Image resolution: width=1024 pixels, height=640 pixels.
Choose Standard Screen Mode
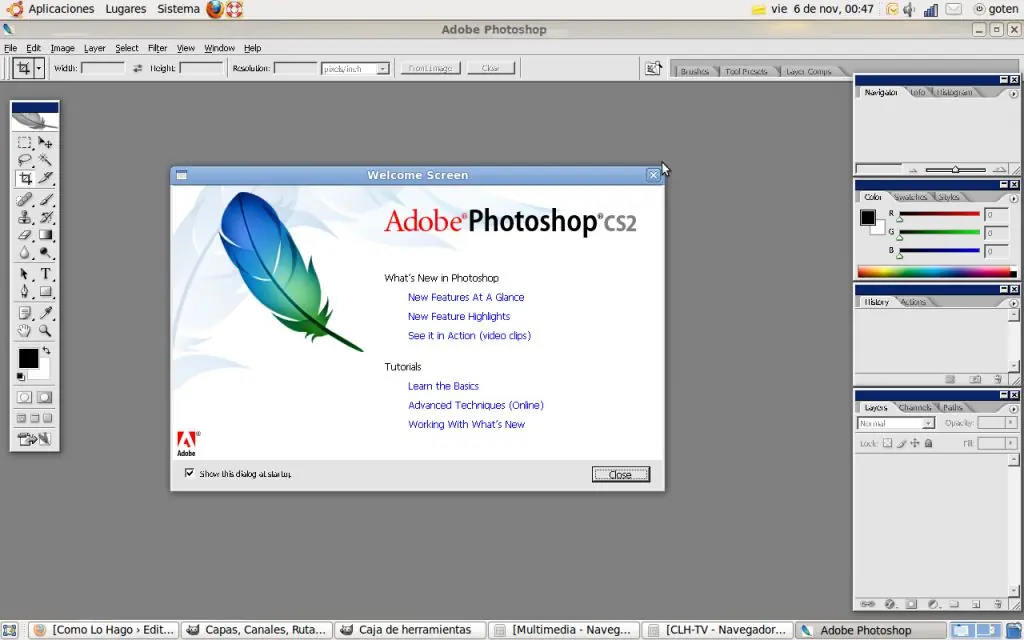coord(22,418)
